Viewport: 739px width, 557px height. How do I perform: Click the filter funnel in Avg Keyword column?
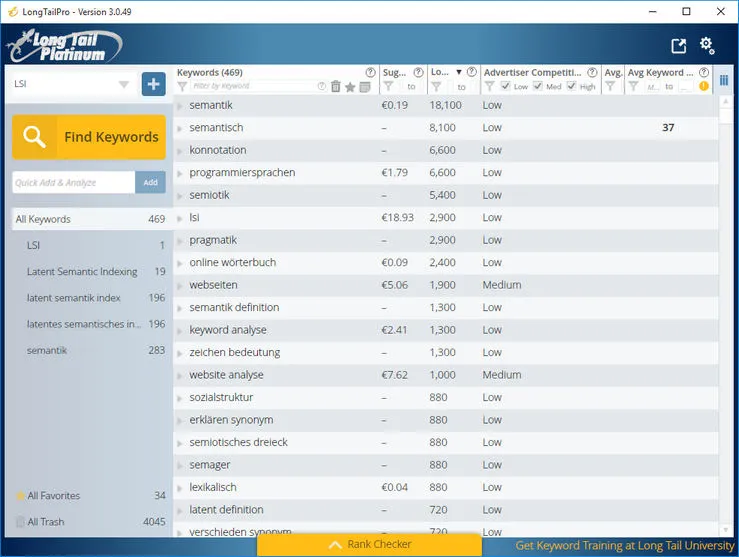633,87
